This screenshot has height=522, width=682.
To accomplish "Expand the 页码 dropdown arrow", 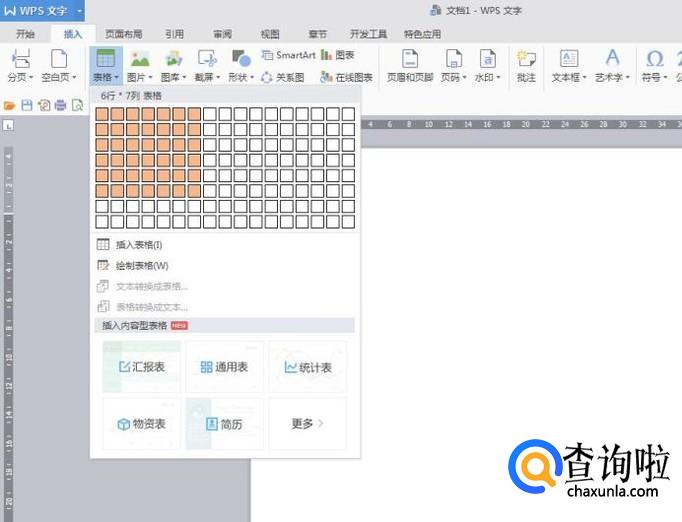I will [465, 77].
